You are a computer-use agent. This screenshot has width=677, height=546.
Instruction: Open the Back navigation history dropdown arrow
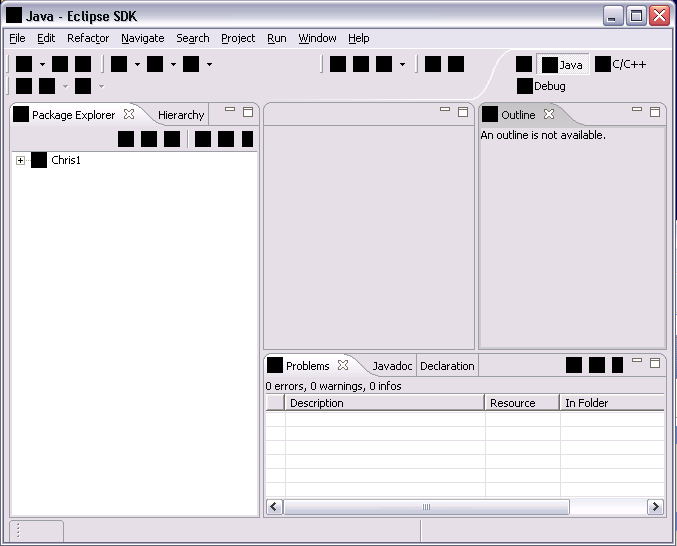click(65, 86)
